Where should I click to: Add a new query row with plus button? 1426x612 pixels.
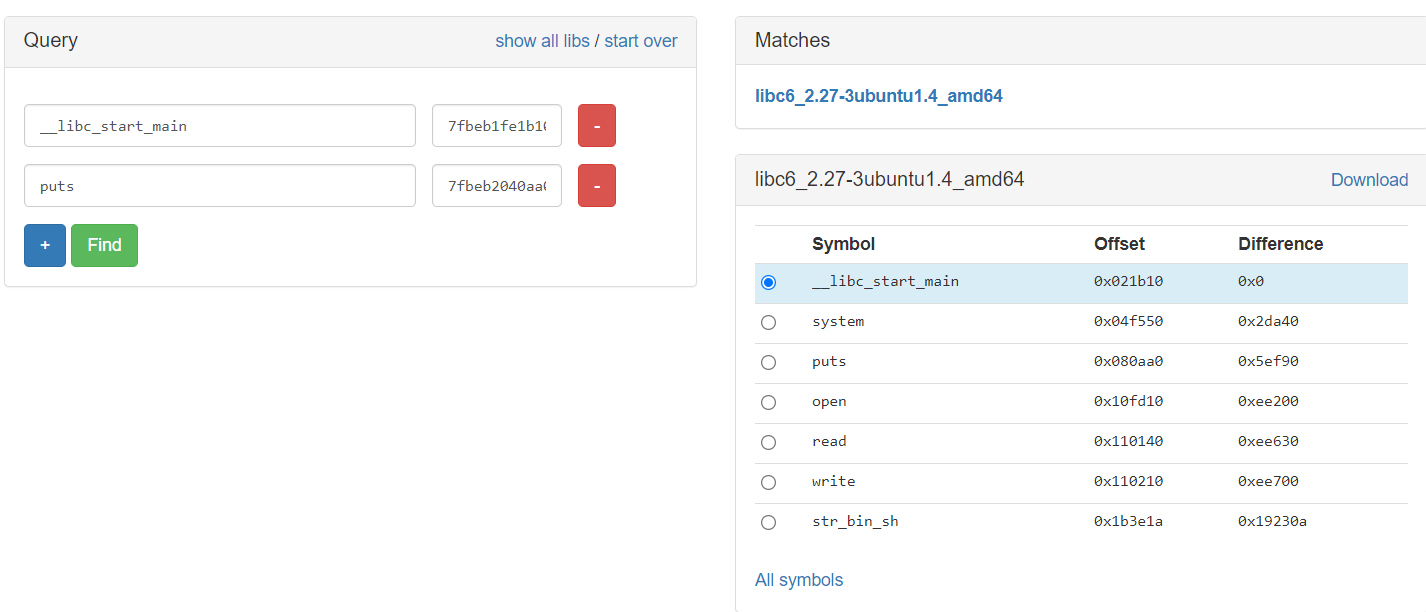[x=45, y=246]
